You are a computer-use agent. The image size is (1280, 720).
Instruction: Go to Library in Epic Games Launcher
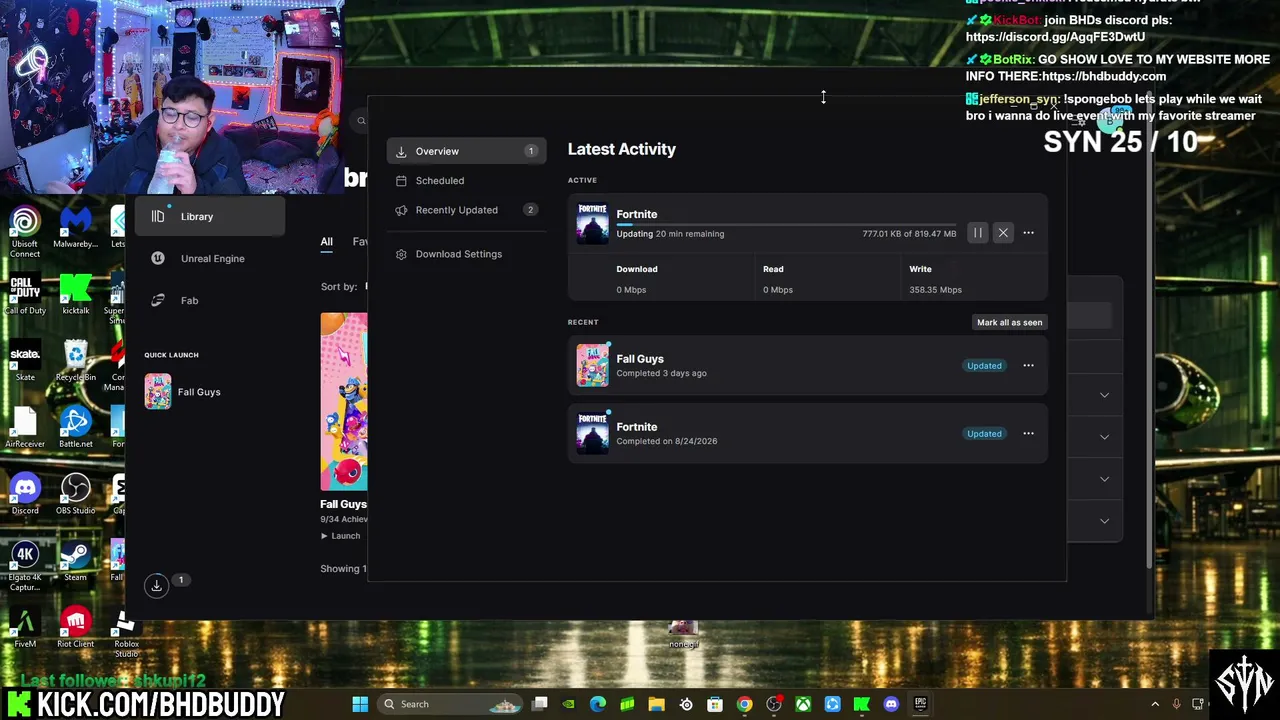coord(210,217)
